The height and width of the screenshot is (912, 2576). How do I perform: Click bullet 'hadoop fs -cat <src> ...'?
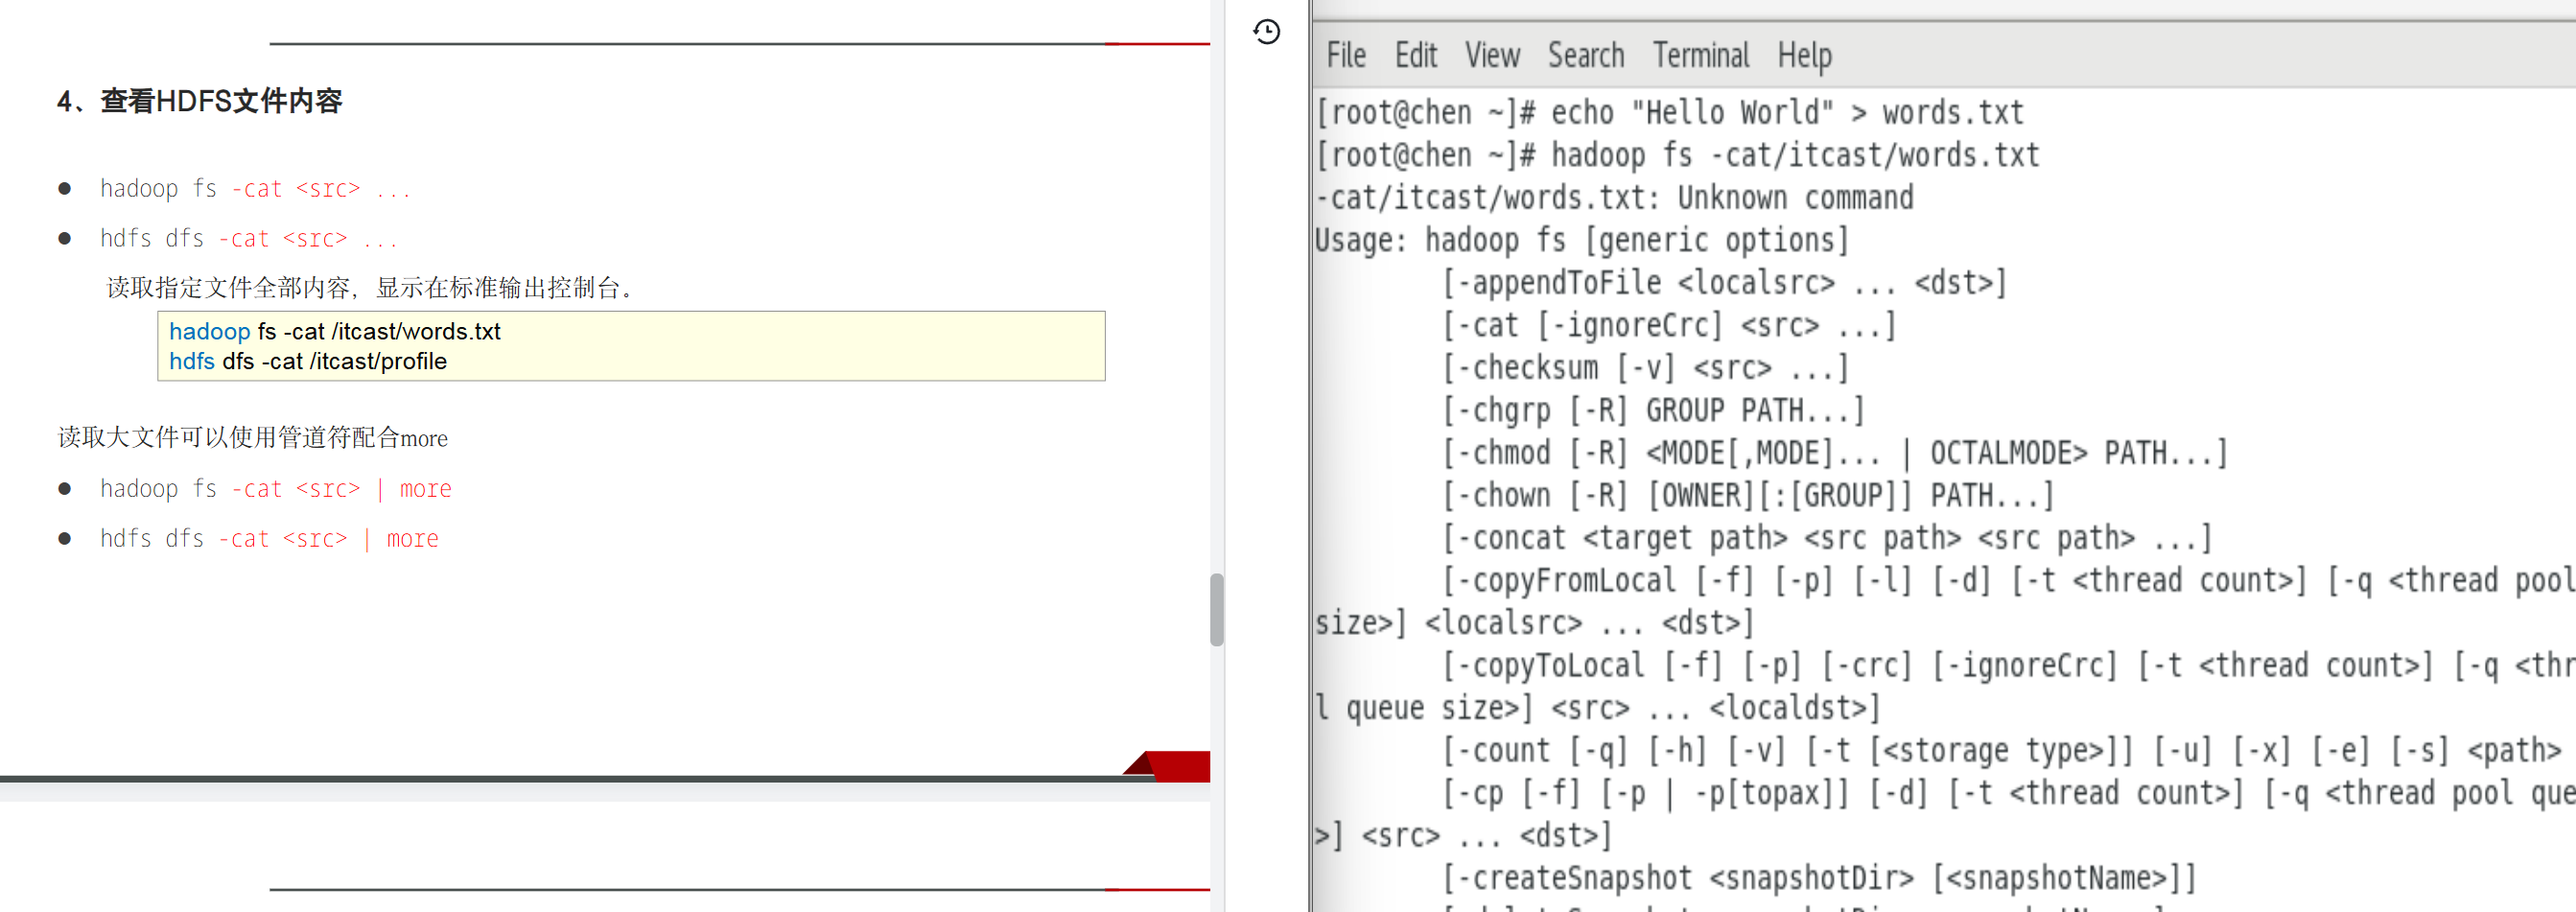[x=255, y=189]
